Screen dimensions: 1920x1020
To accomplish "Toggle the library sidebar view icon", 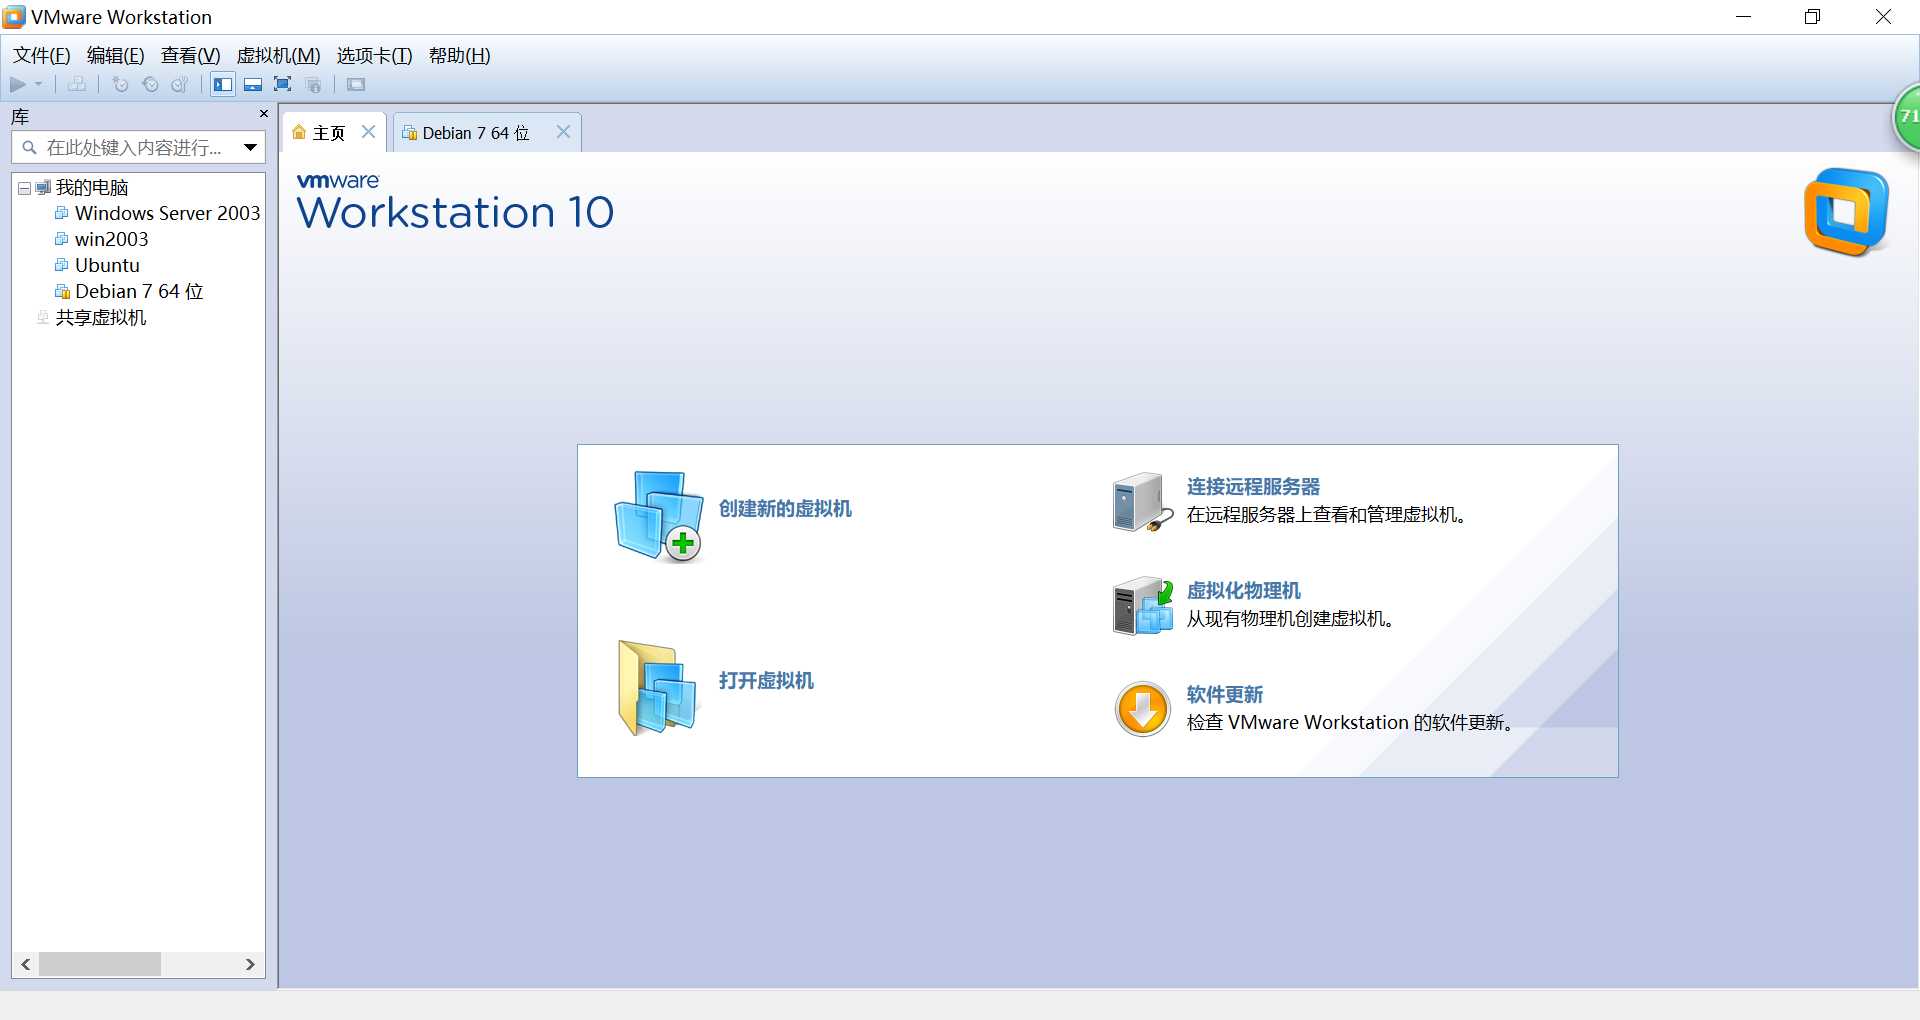I will point(223,85).
